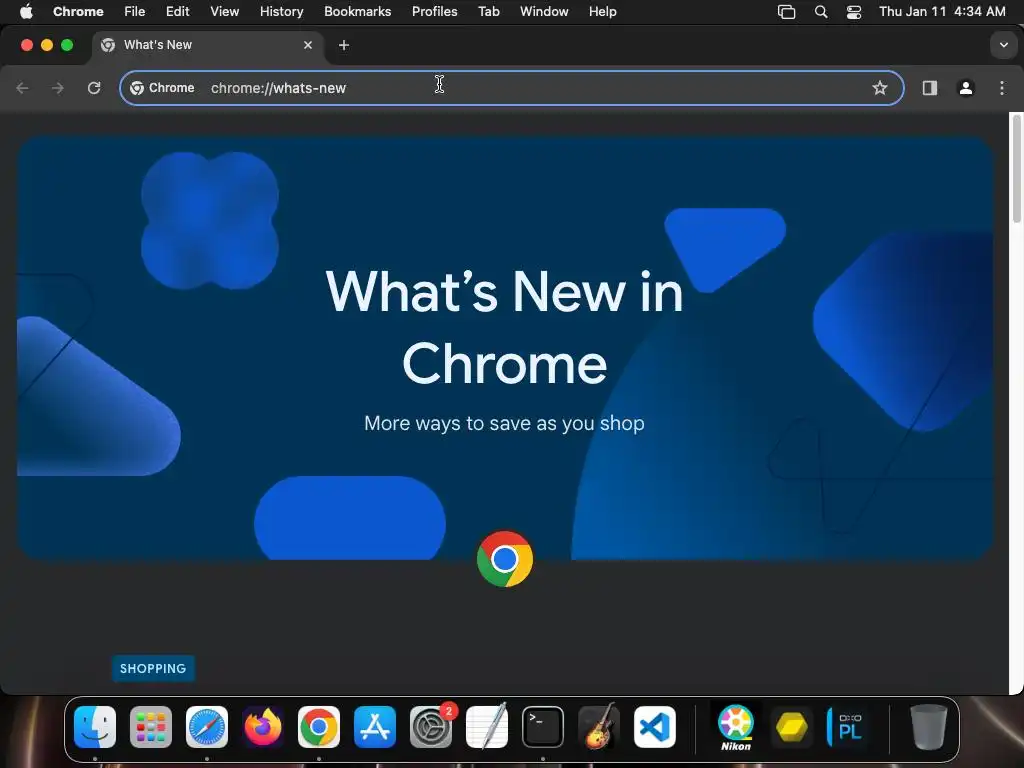Select the What's New tab

coord(208,45)
